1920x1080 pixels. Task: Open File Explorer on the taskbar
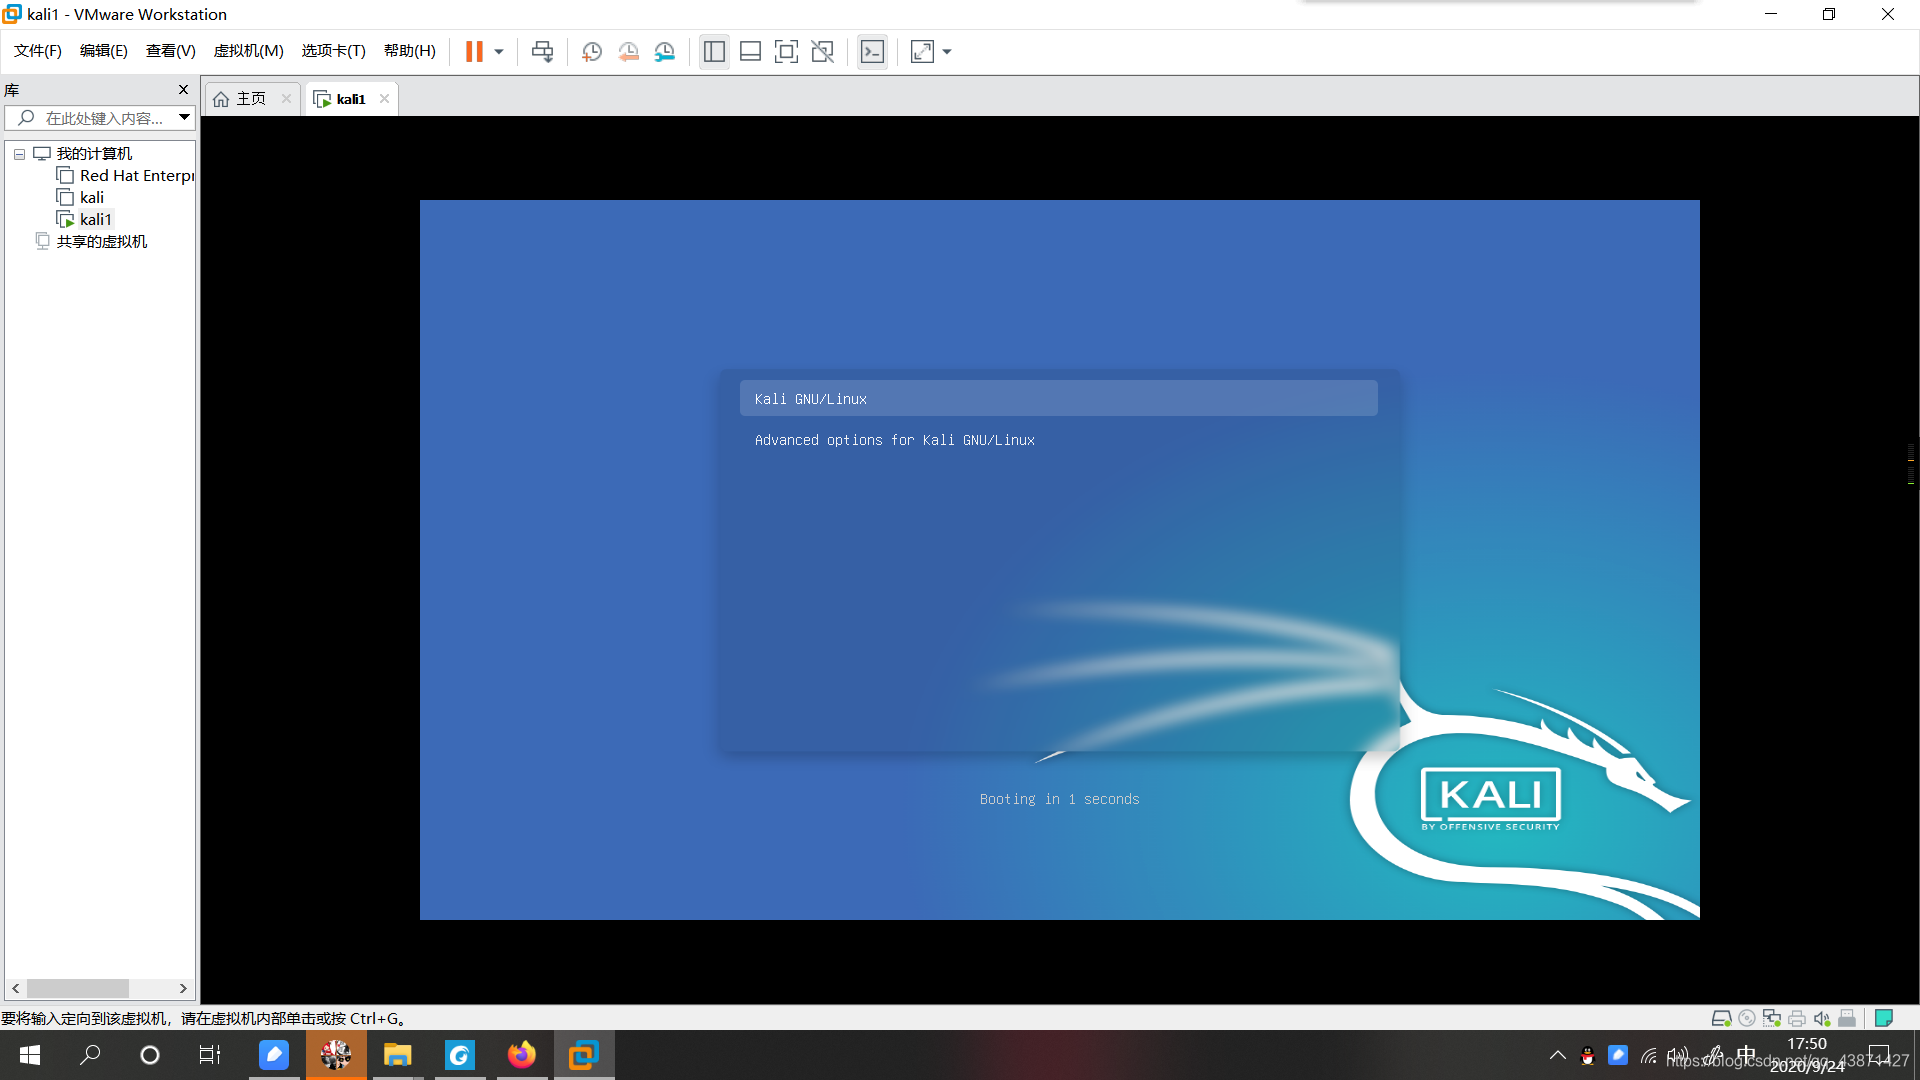398,1055
